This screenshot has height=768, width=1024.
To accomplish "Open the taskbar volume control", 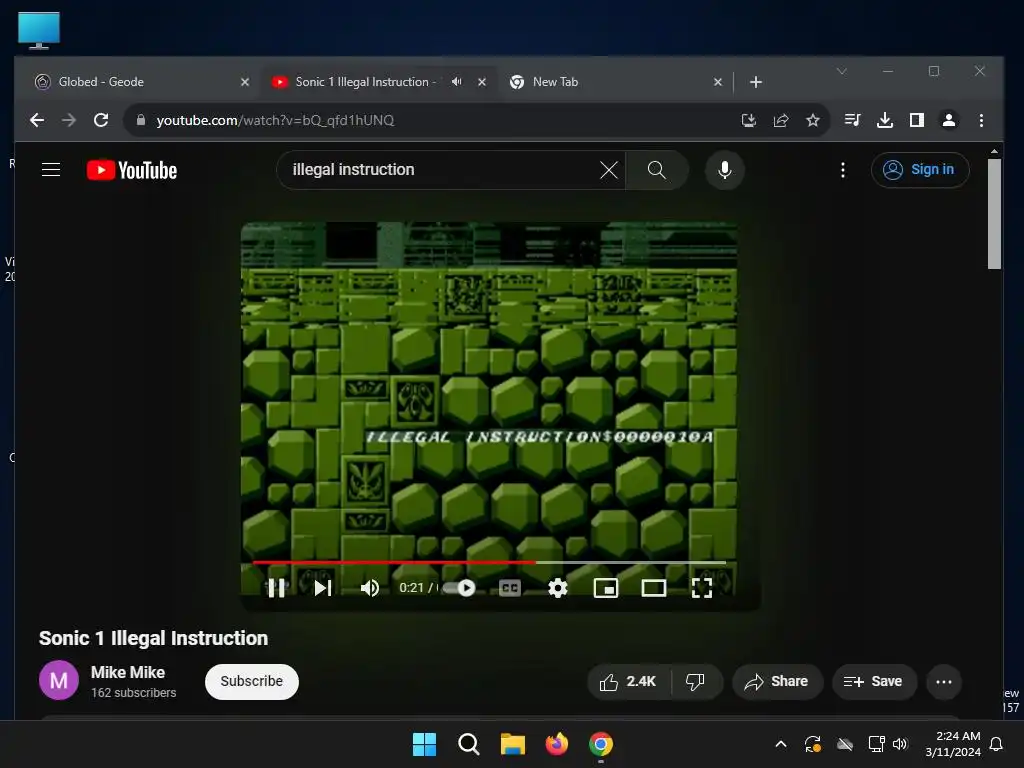I will click(x=900, y=744).
